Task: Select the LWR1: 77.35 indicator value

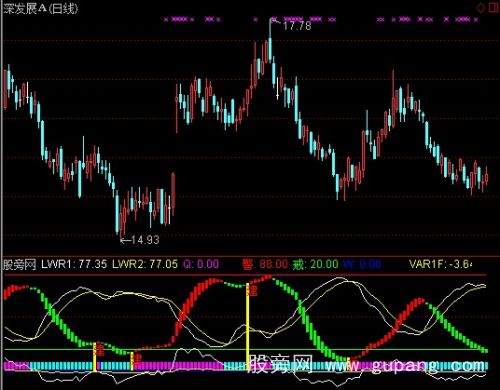Action: coord(74,264)
